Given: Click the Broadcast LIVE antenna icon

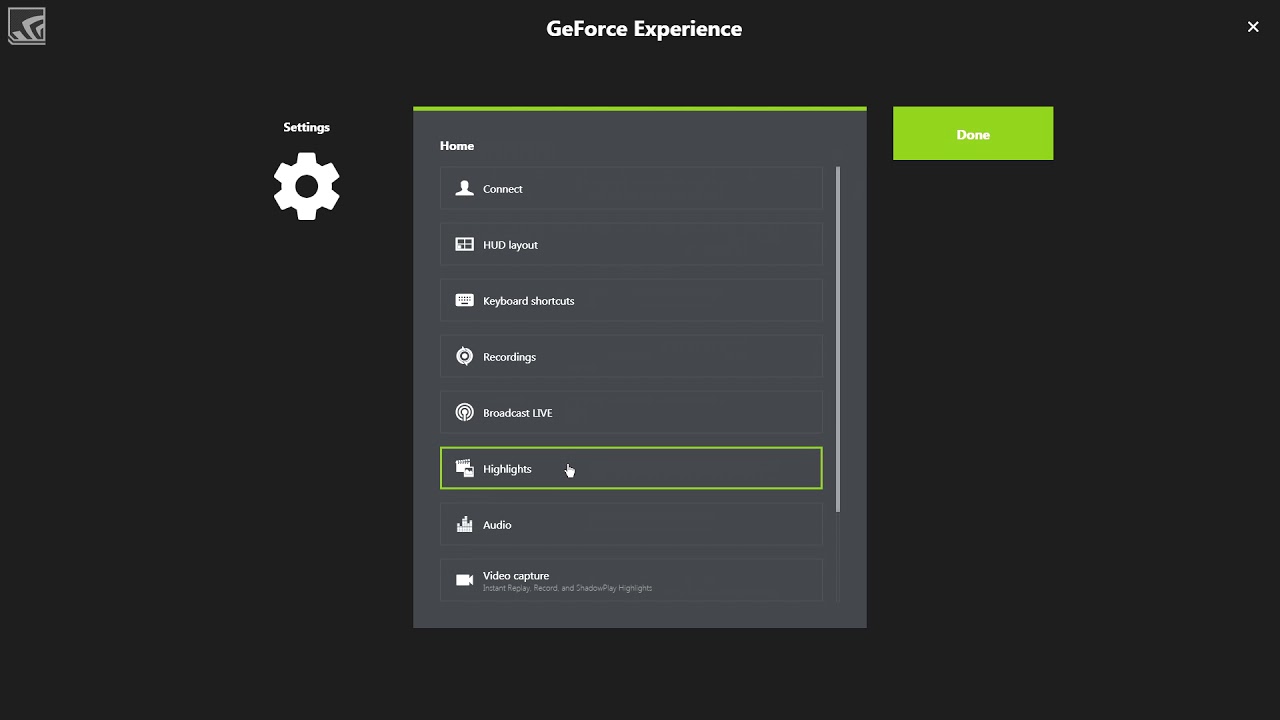Looking at the screenshot, I should click(464, 412).
